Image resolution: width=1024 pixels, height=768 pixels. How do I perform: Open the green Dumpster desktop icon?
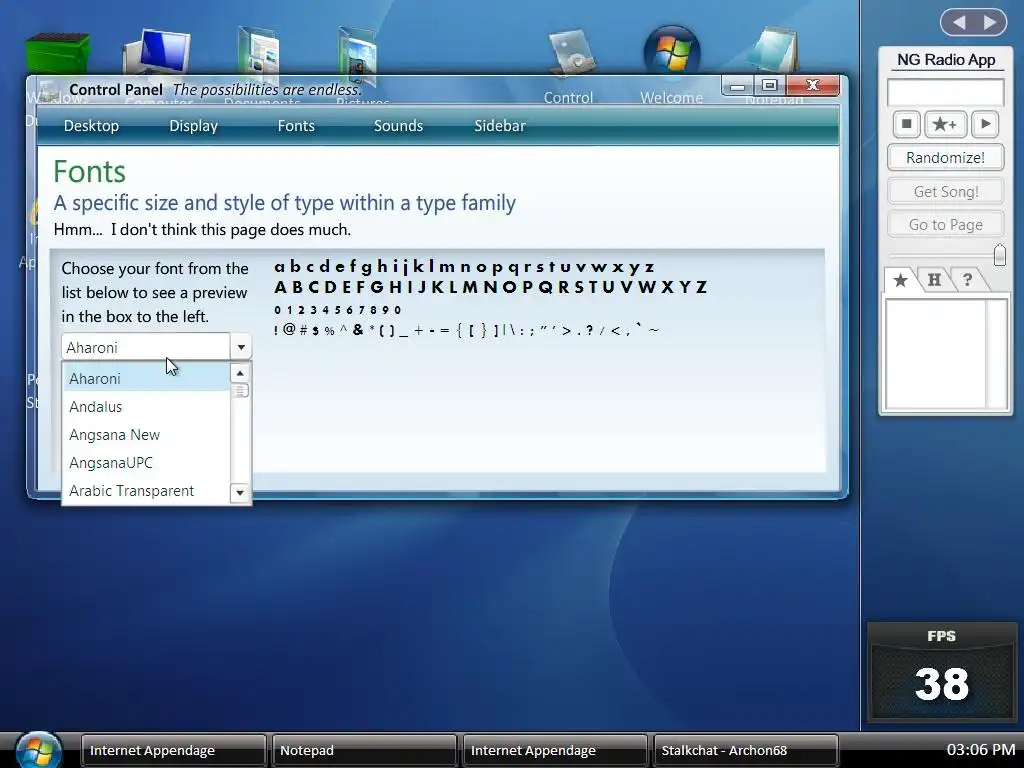point(57,54)
